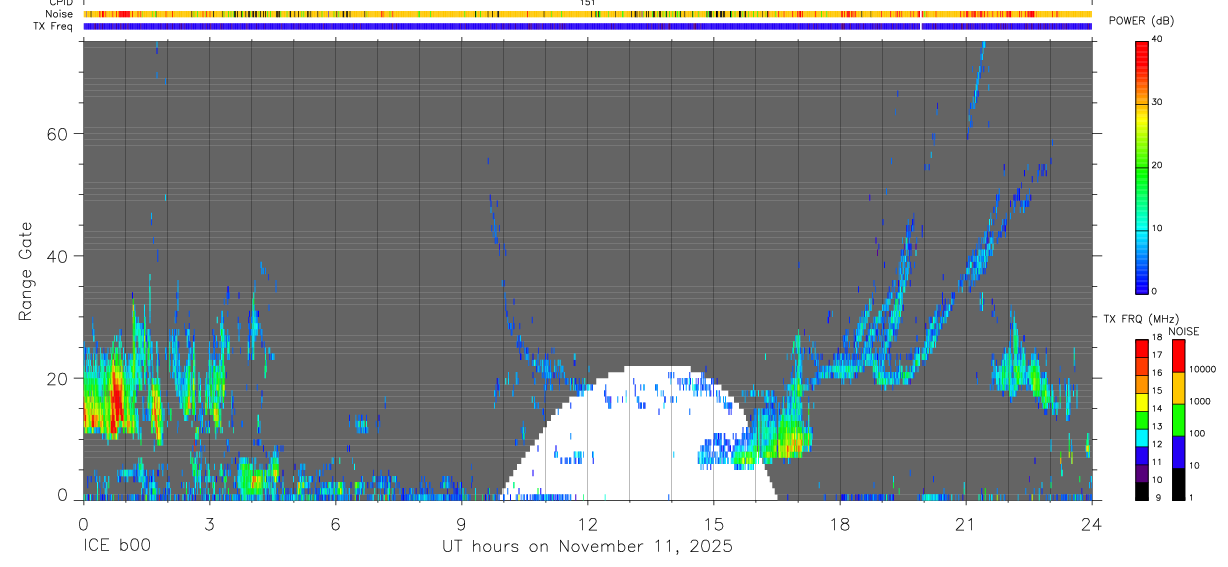
Task: Pick the red top segment of TX FRQ bar
Action: point(1141,349)
